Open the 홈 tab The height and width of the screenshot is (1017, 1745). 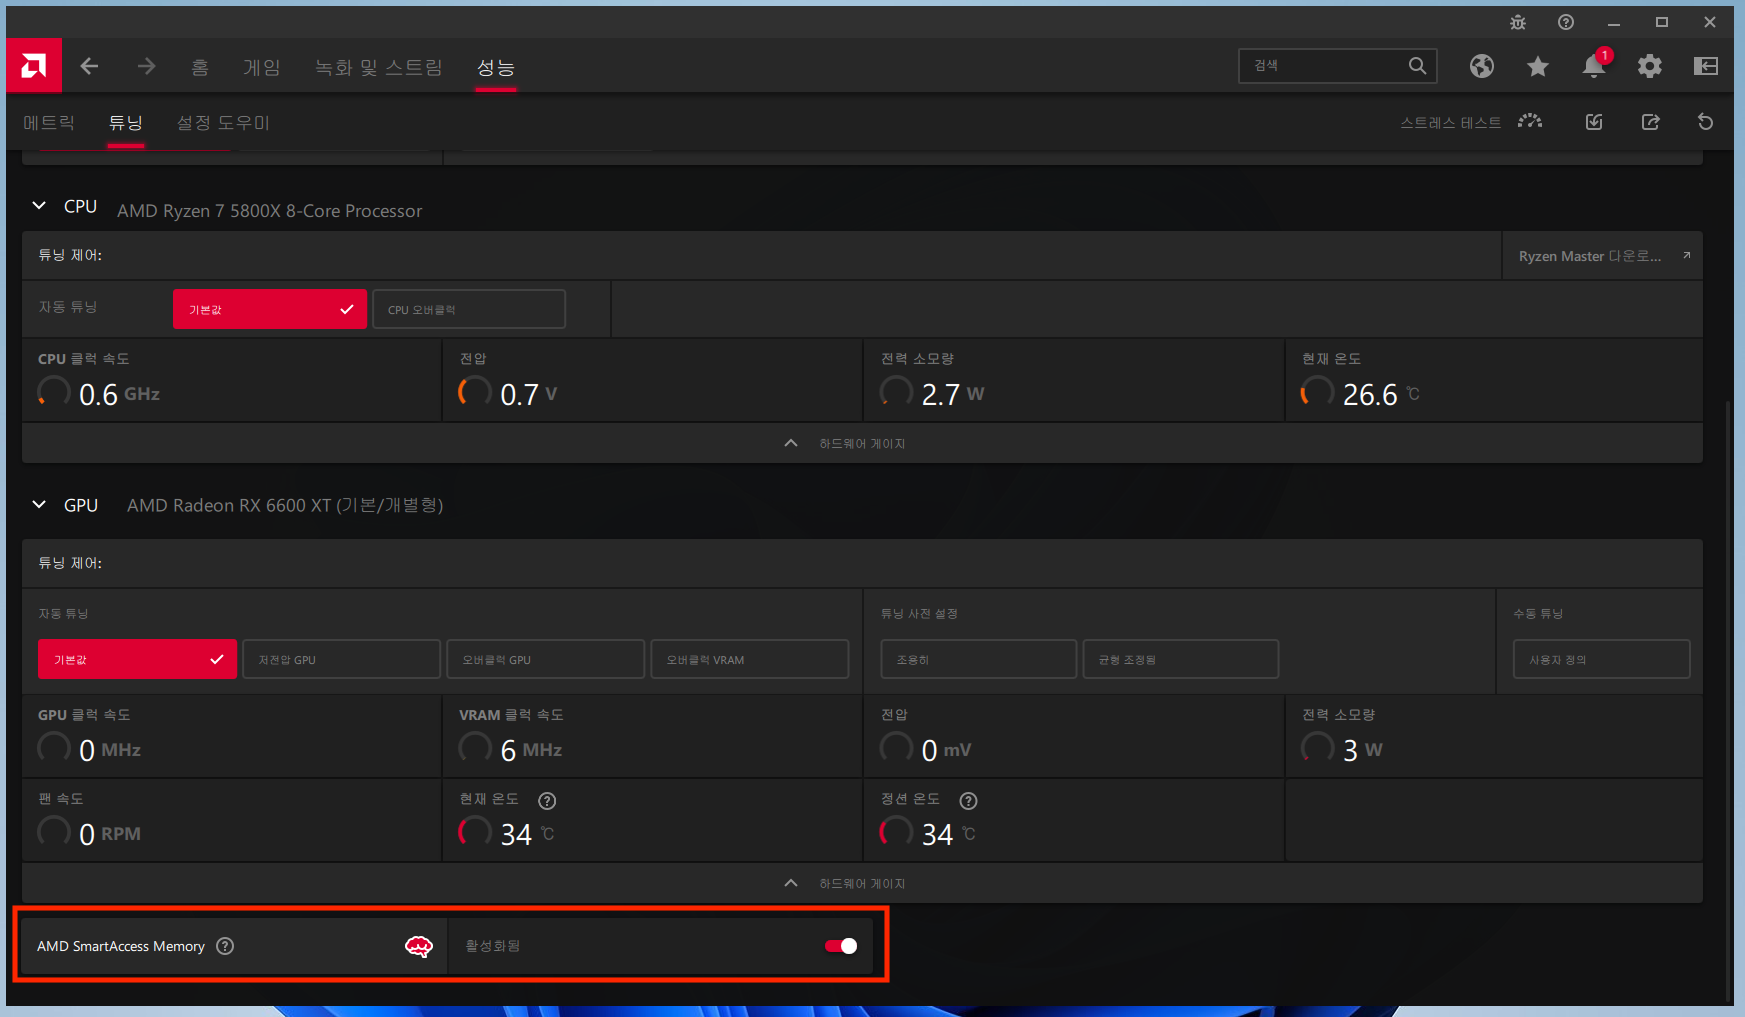click(x=200, y=67)
